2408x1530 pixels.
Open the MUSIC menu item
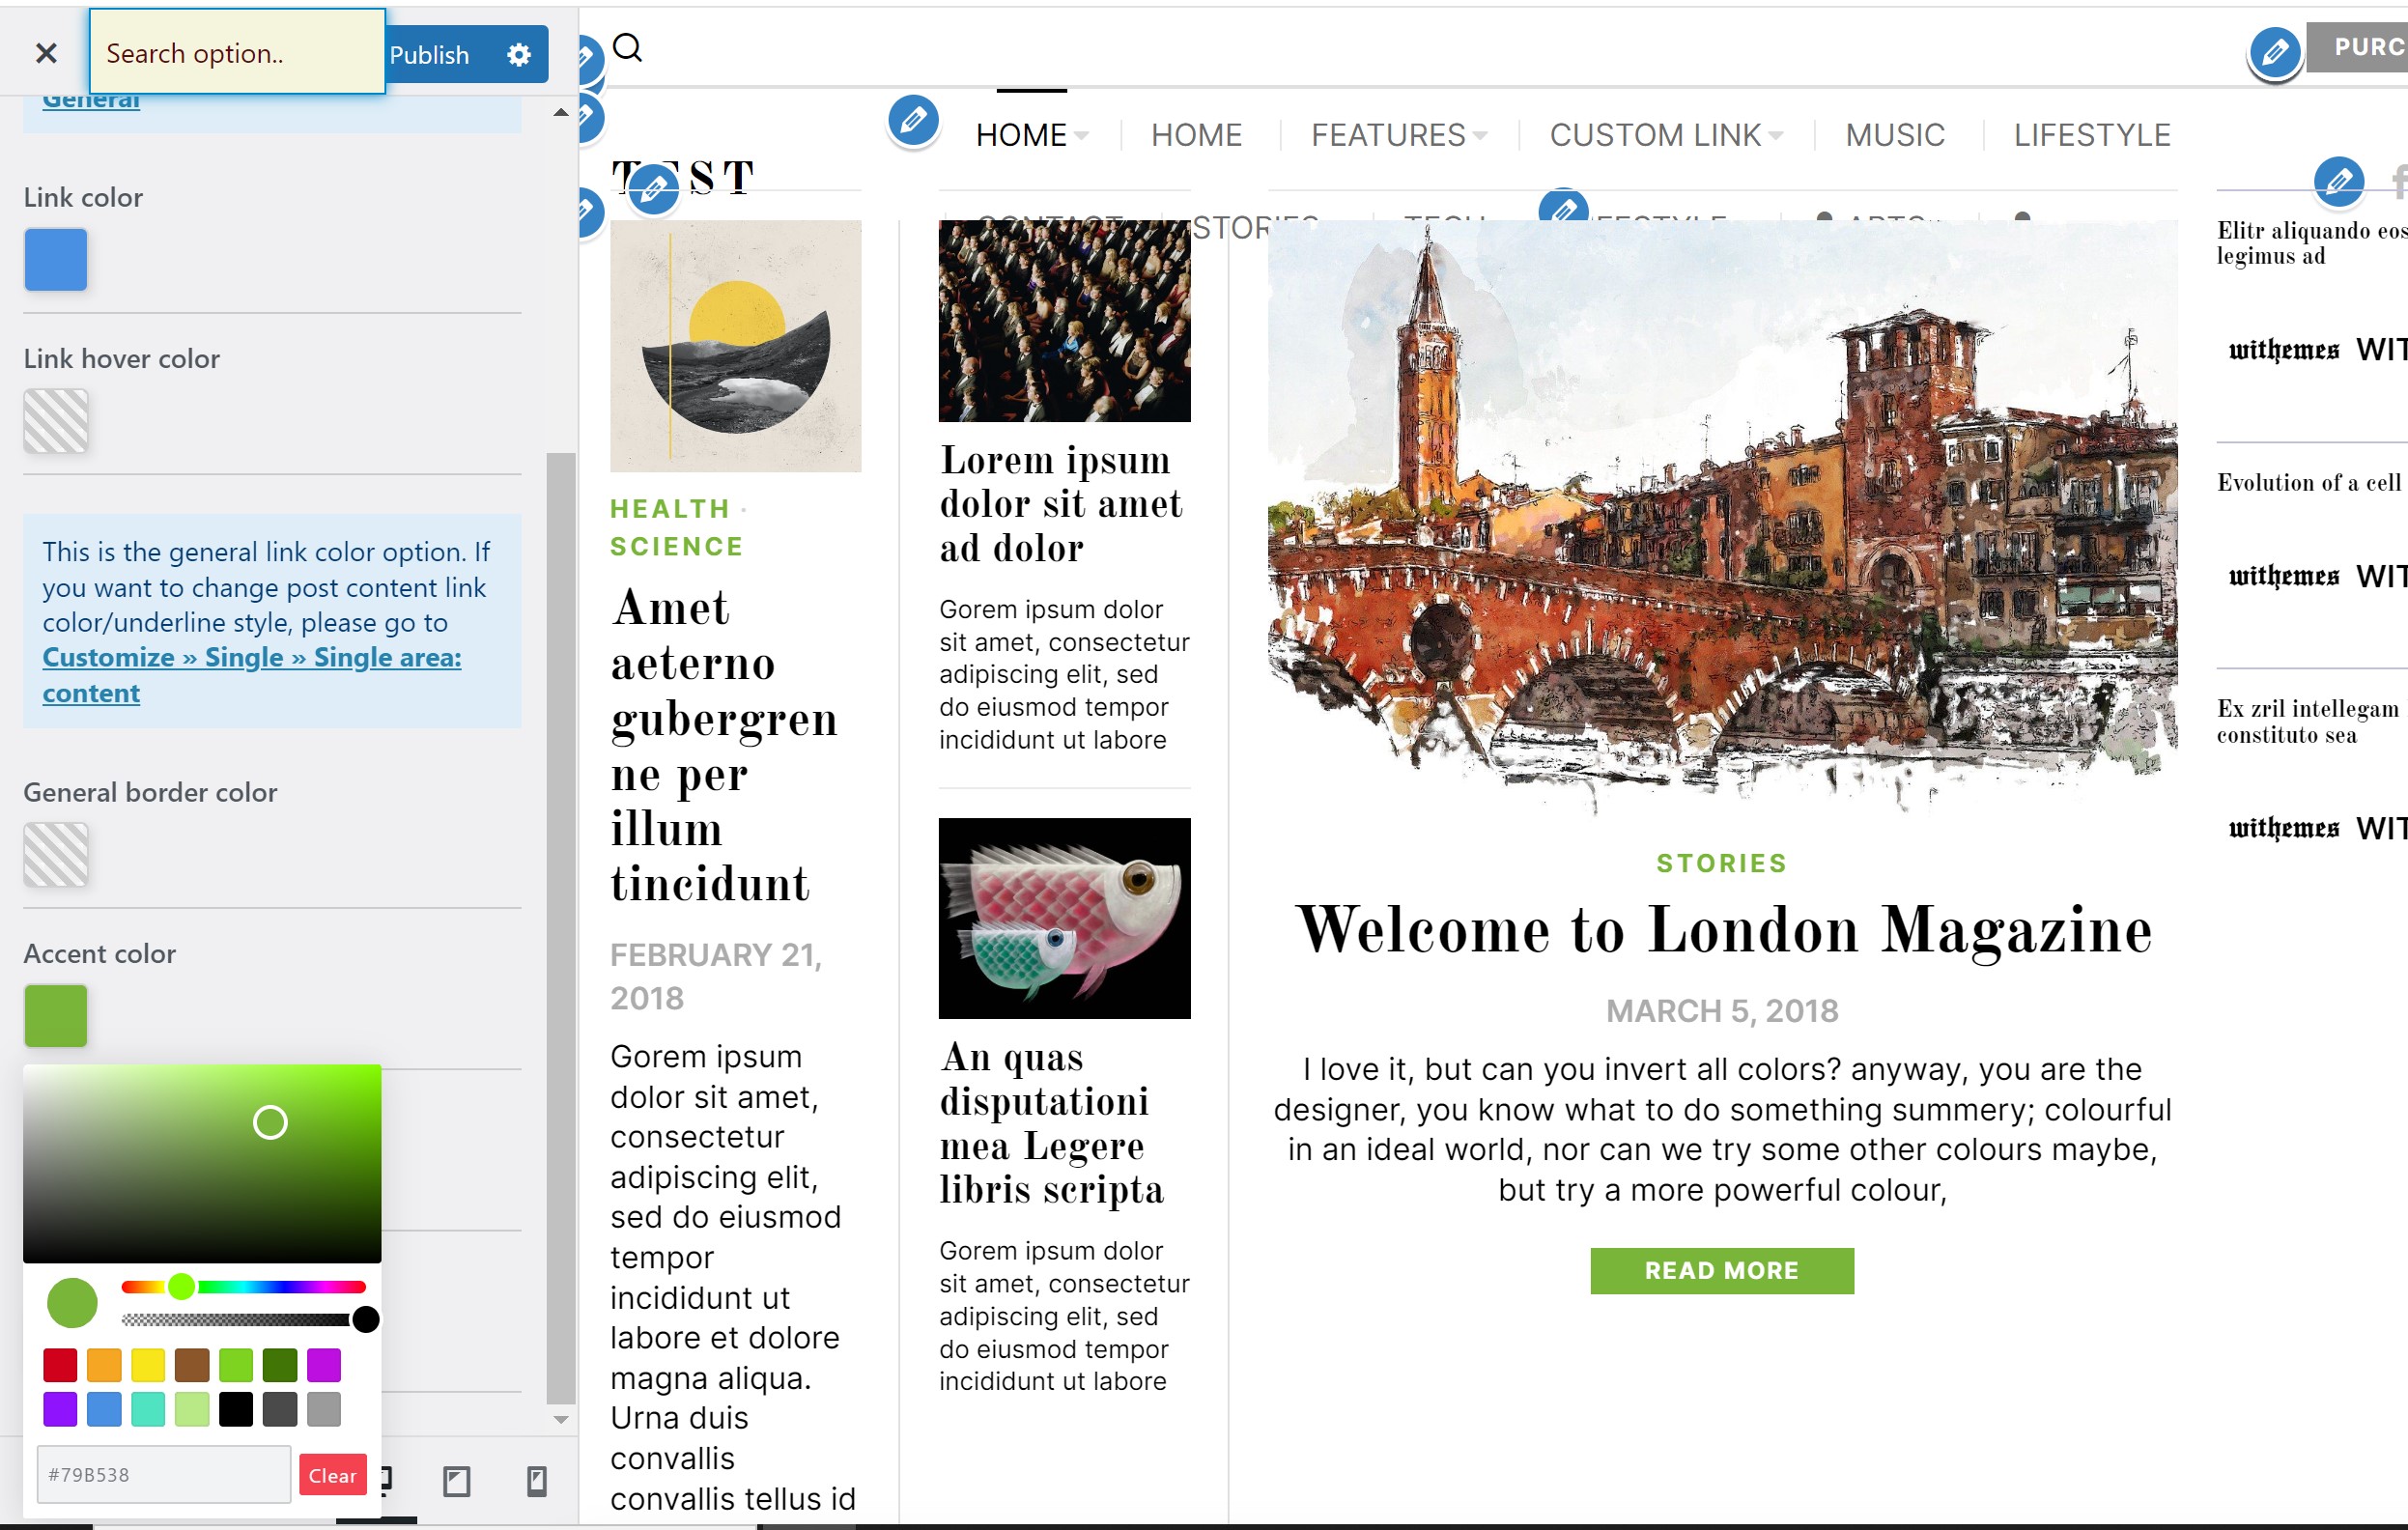pyautogui.click(x=1895, y=135)
